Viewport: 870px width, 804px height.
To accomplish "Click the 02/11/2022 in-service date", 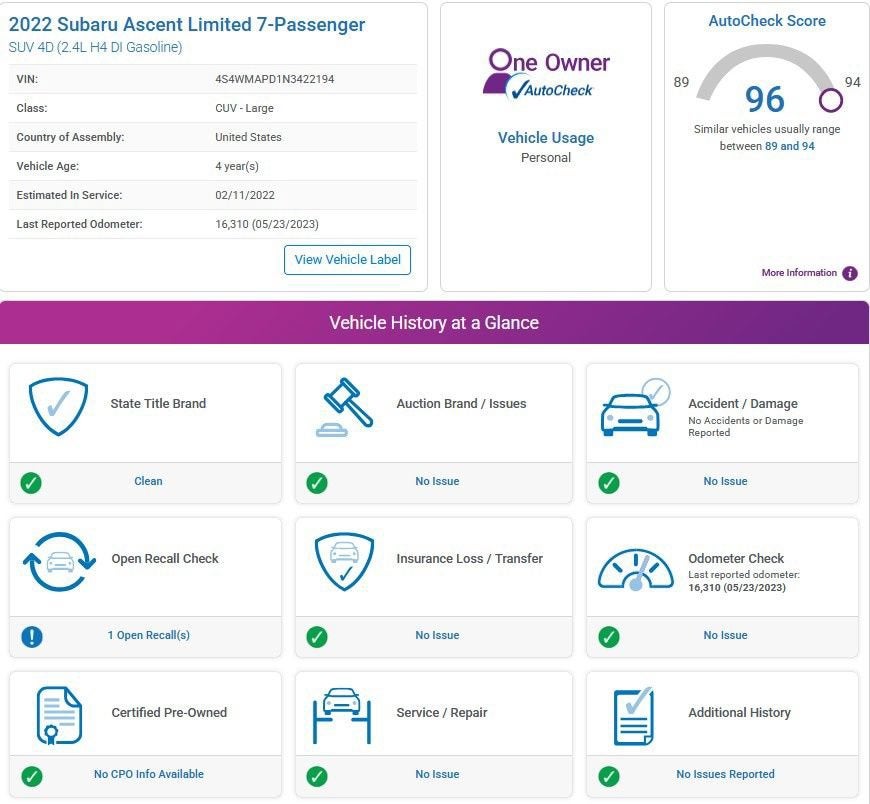I will 245,195.
